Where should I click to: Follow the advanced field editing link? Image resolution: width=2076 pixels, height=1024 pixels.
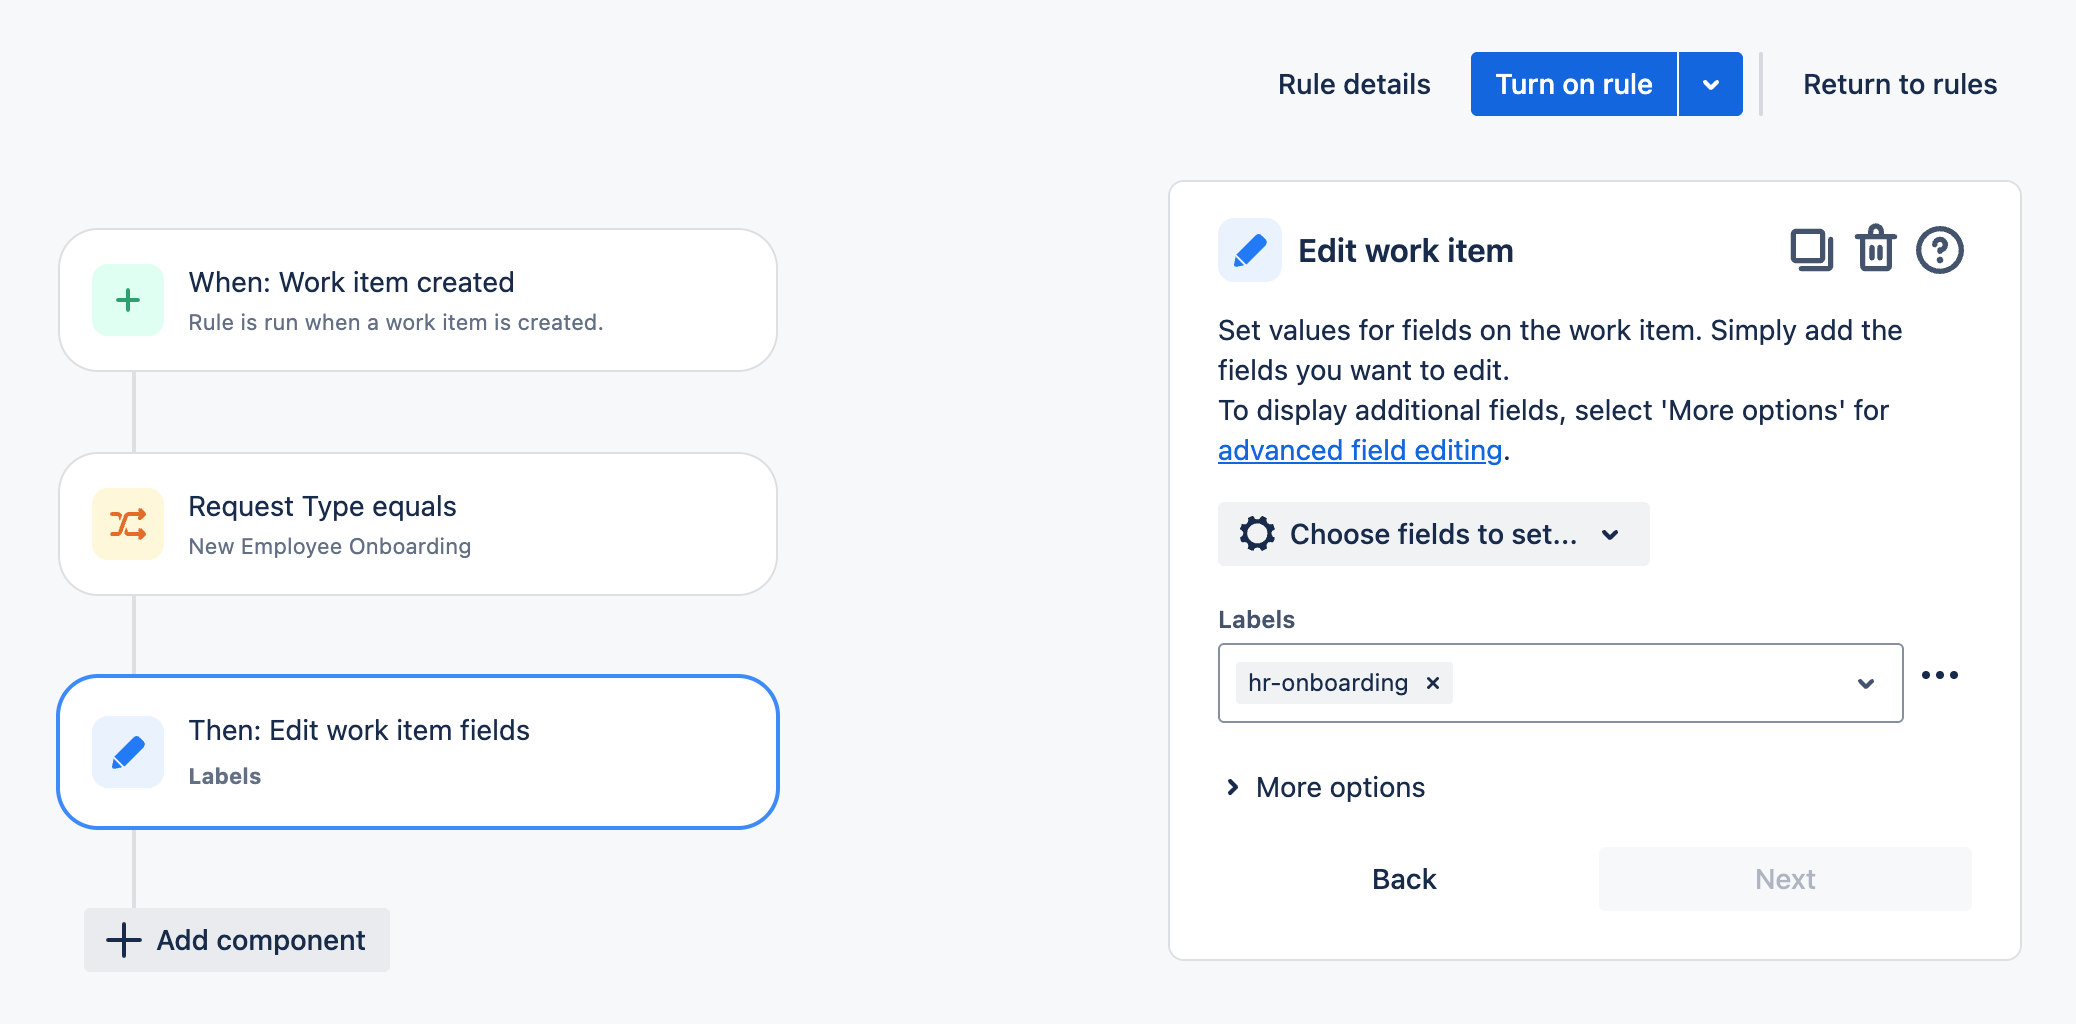tap(1359, 451)
